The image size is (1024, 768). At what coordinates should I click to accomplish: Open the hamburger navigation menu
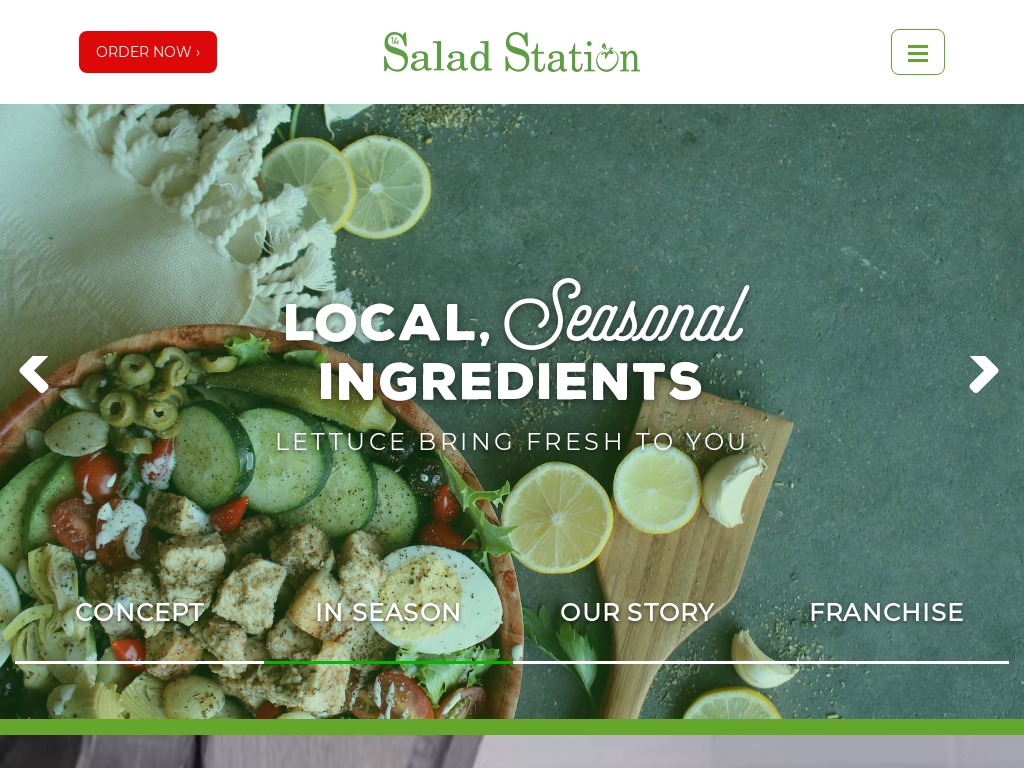tap(918, 52)
